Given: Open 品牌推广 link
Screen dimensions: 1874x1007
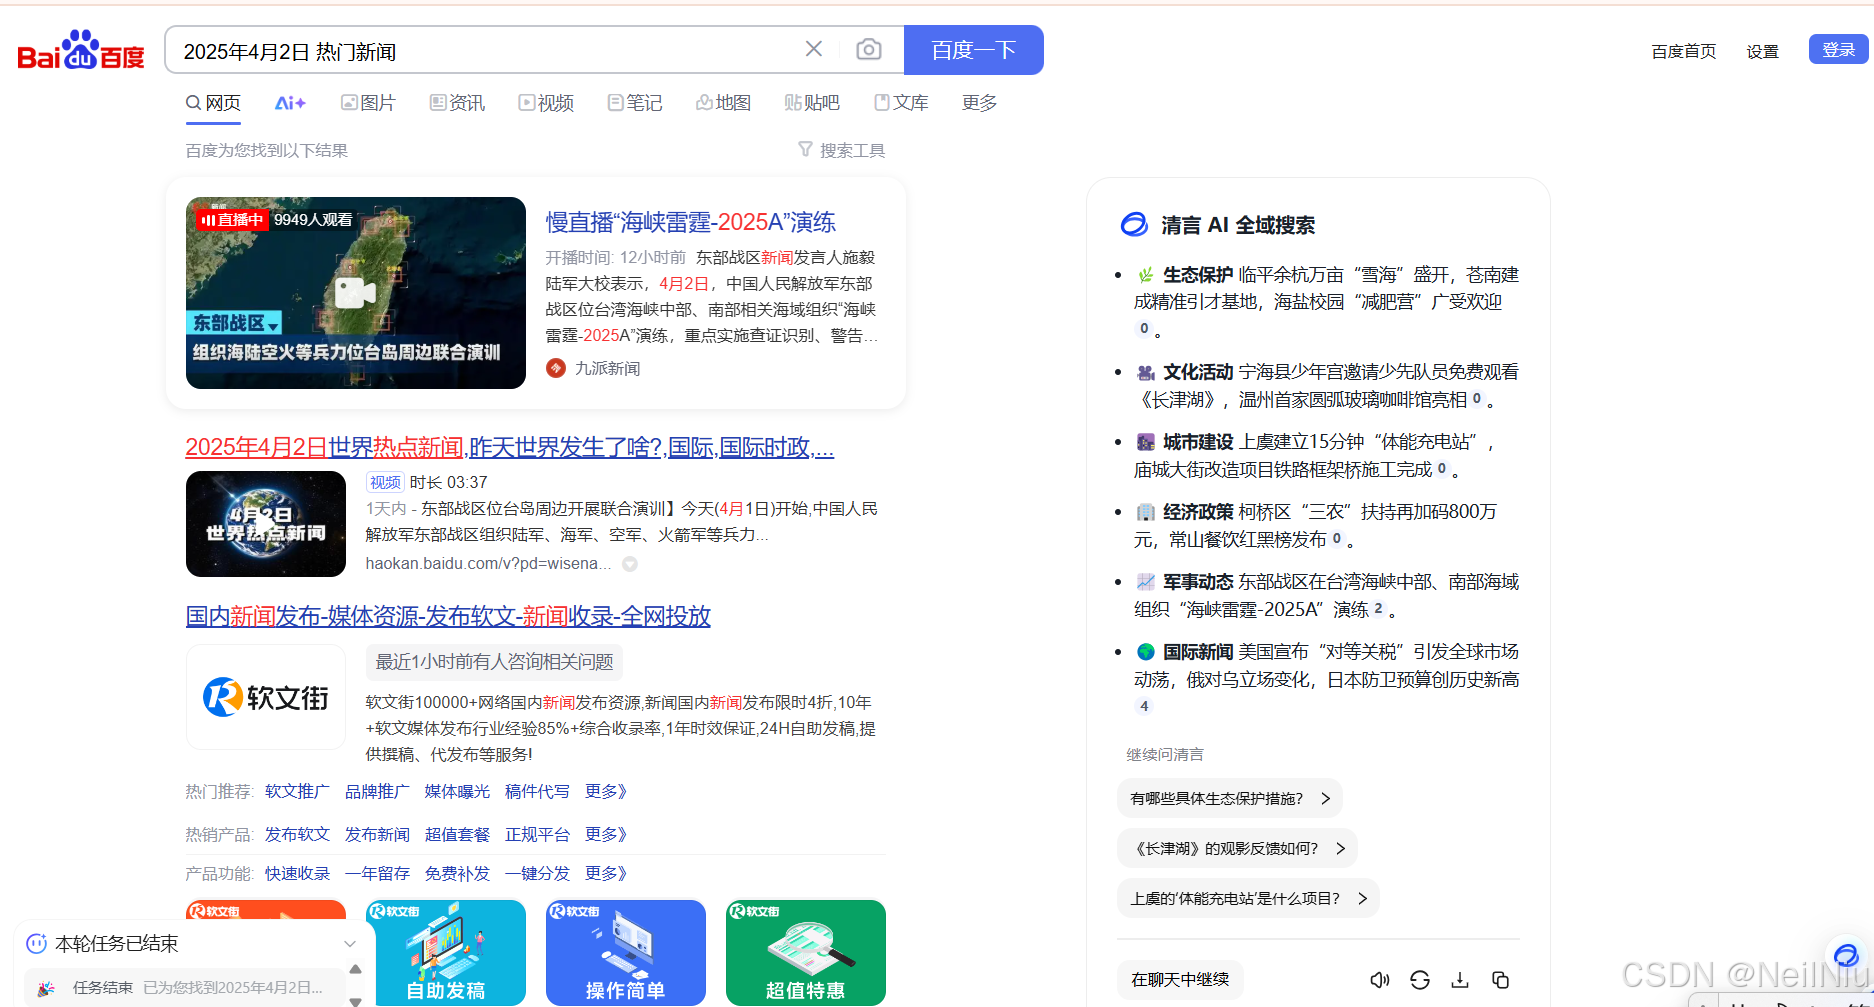Looking at the screenshot, I should tap(377, 791).
